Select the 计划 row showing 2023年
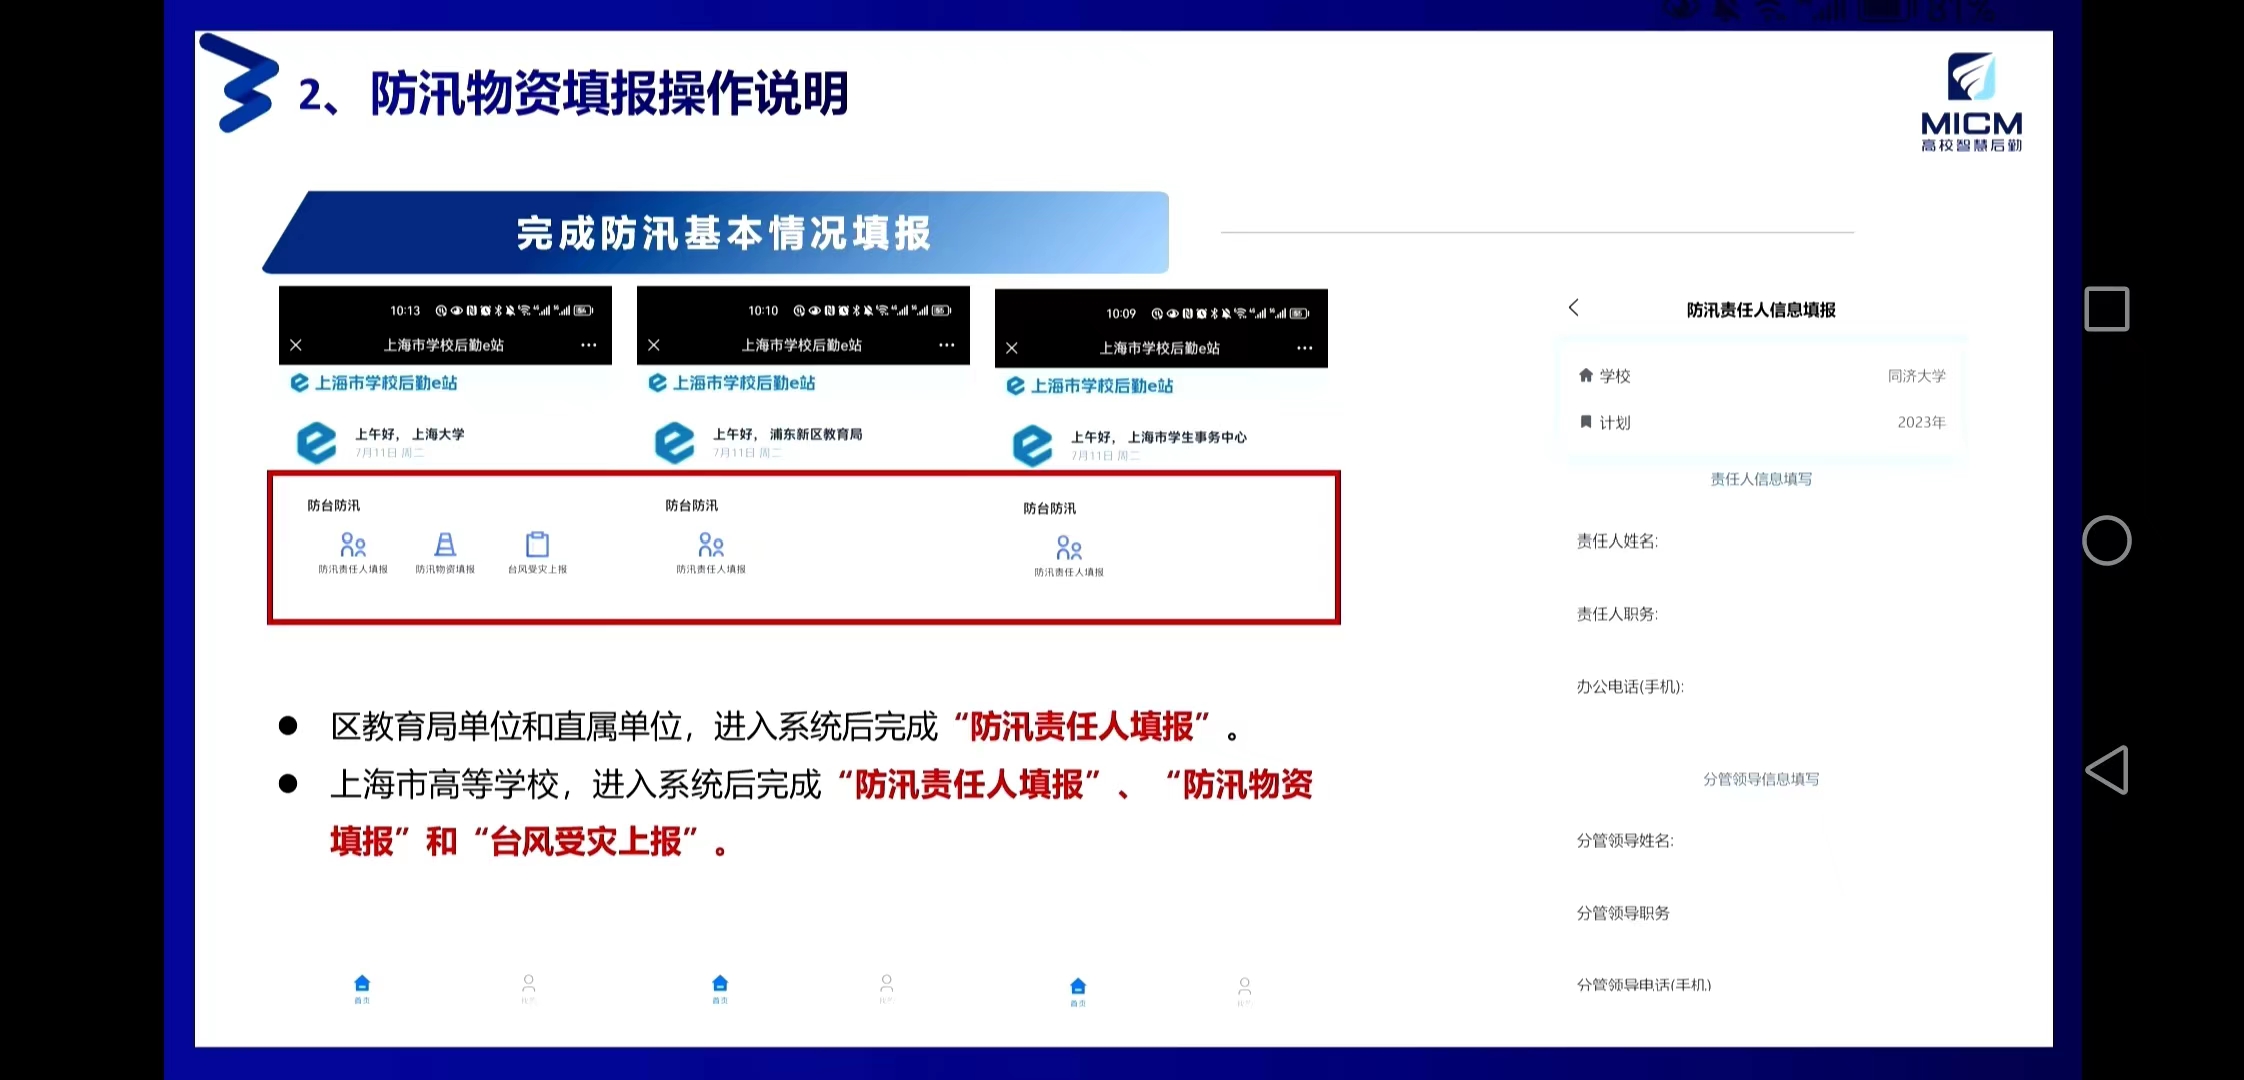This screenshot has height=1080, width=2244. (x=1760, y=422)
